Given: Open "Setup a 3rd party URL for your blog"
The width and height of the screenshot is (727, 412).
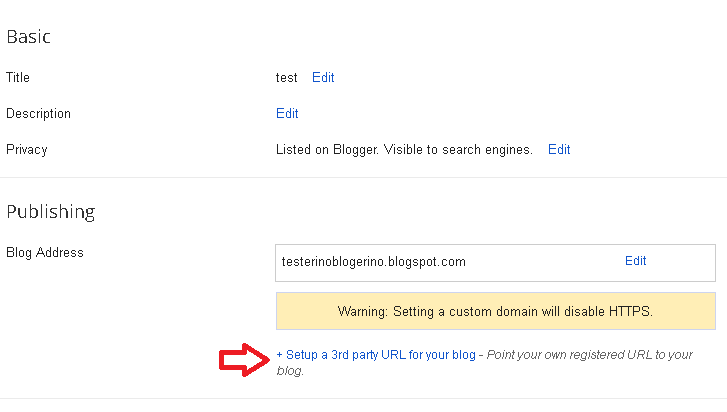Looking at the screenshot, I should click(x=381, y=355).
